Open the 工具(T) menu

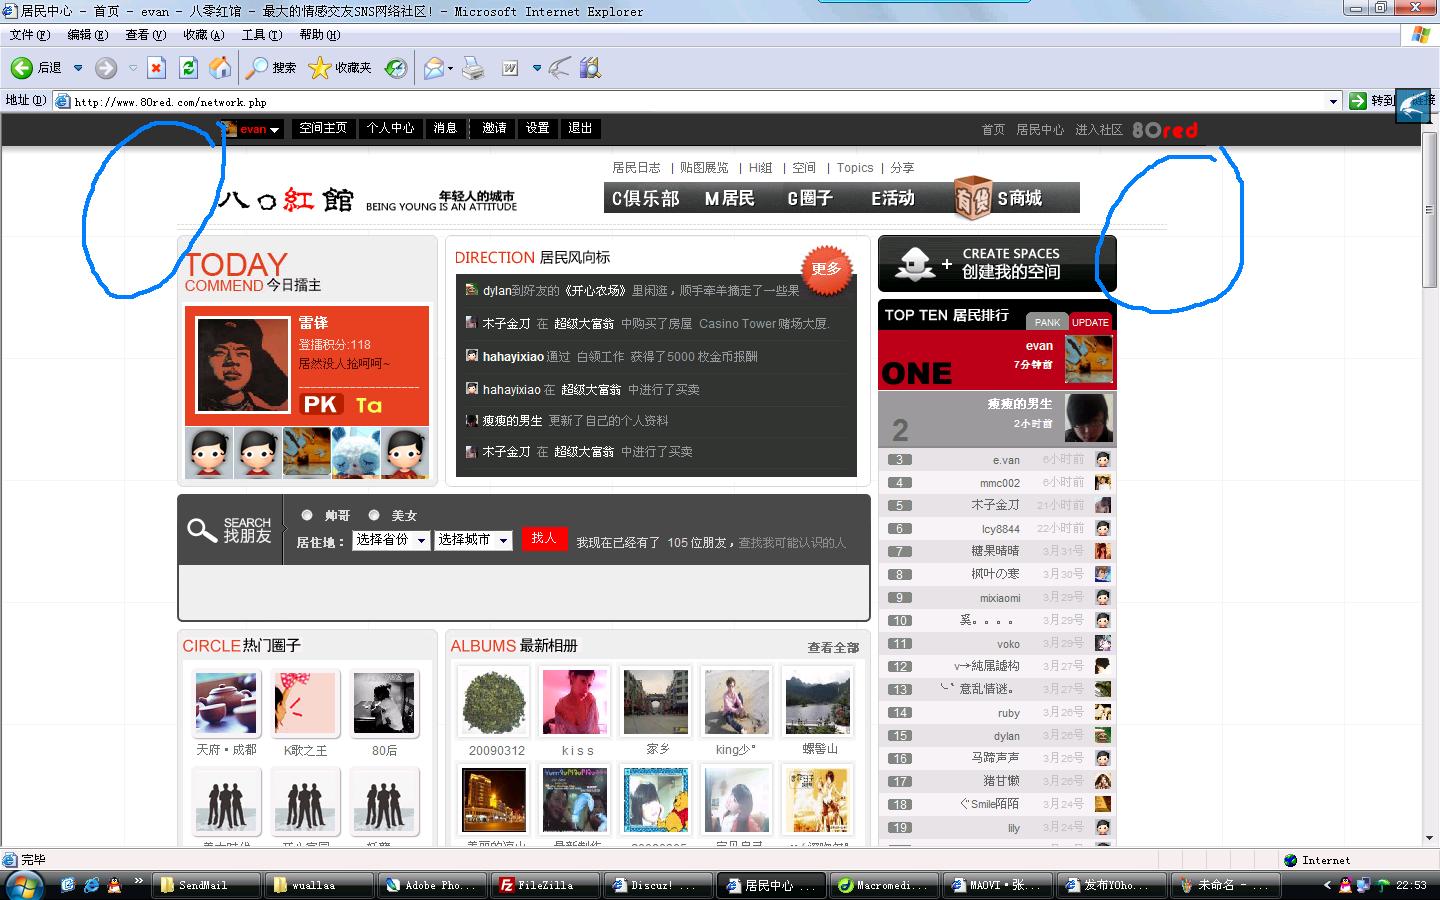tap(262, 34)
